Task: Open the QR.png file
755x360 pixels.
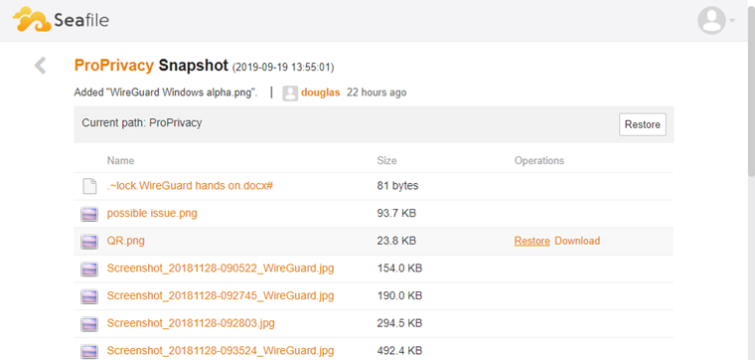Action: 126,241
